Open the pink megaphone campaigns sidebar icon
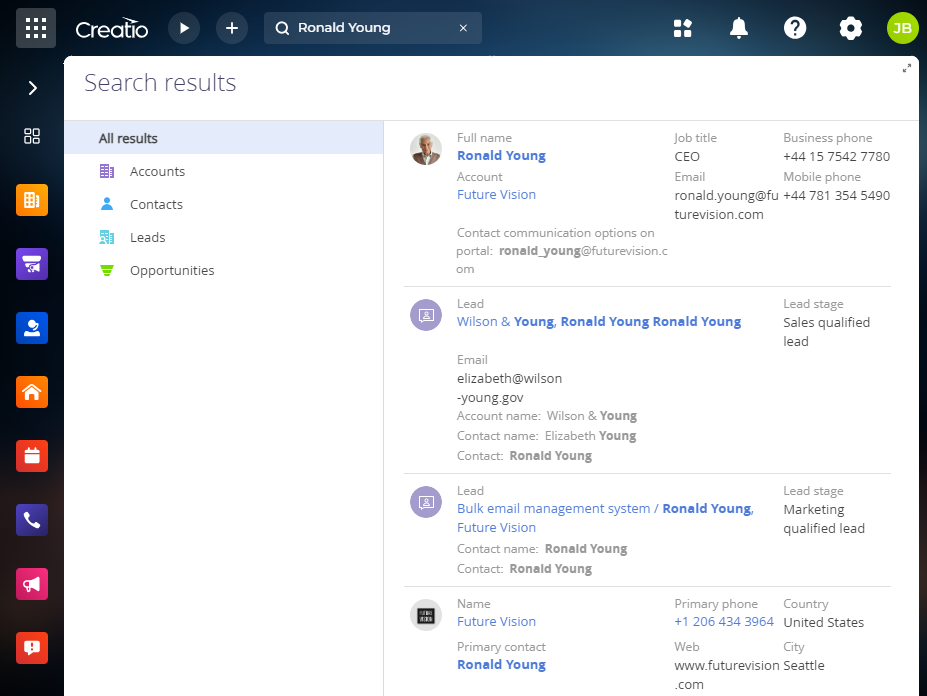Viewport: 927px width, 696px height. coord(32,584)
